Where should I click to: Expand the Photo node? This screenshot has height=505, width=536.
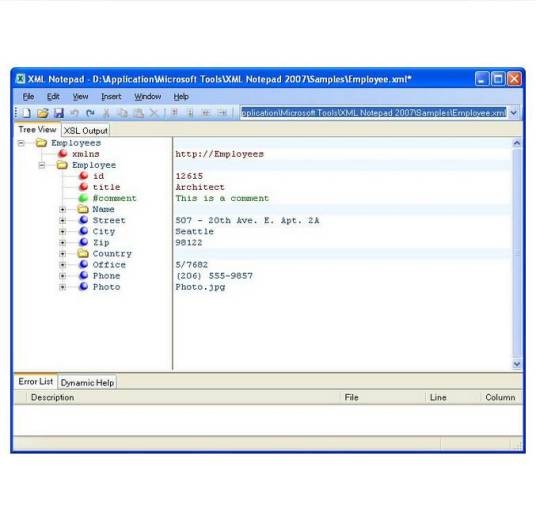point(63,287)
